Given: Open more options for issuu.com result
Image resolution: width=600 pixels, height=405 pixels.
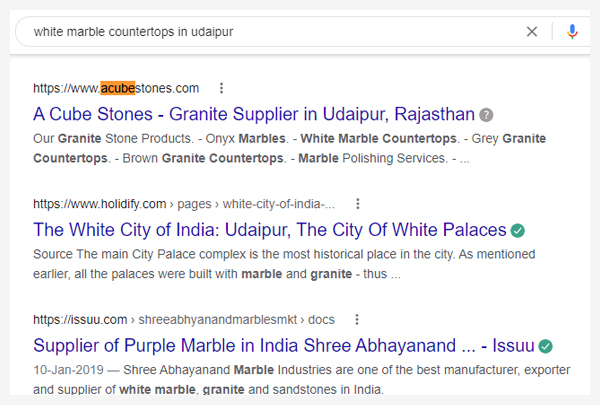Looking at the screenshot, I should [x=357, y=319].
